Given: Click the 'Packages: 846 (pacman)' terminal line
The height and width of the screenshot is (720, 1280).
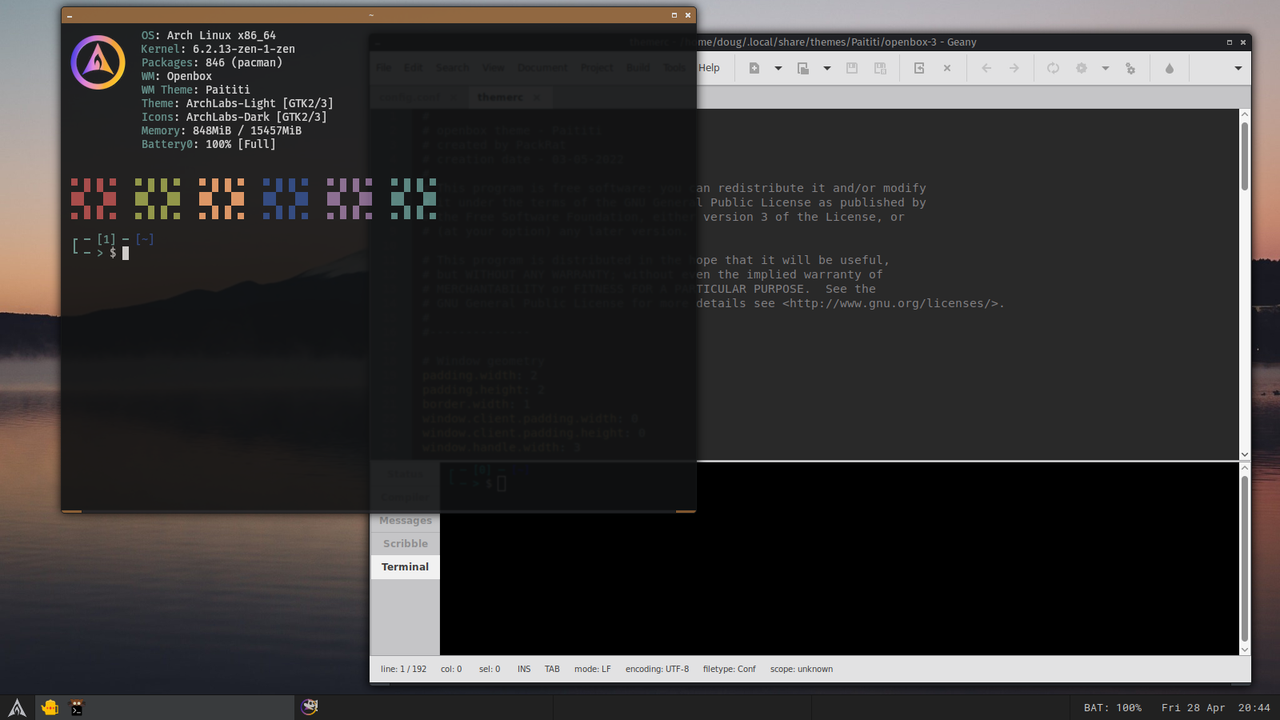Looking at the screenshot, I should click(x=211, y=63).
